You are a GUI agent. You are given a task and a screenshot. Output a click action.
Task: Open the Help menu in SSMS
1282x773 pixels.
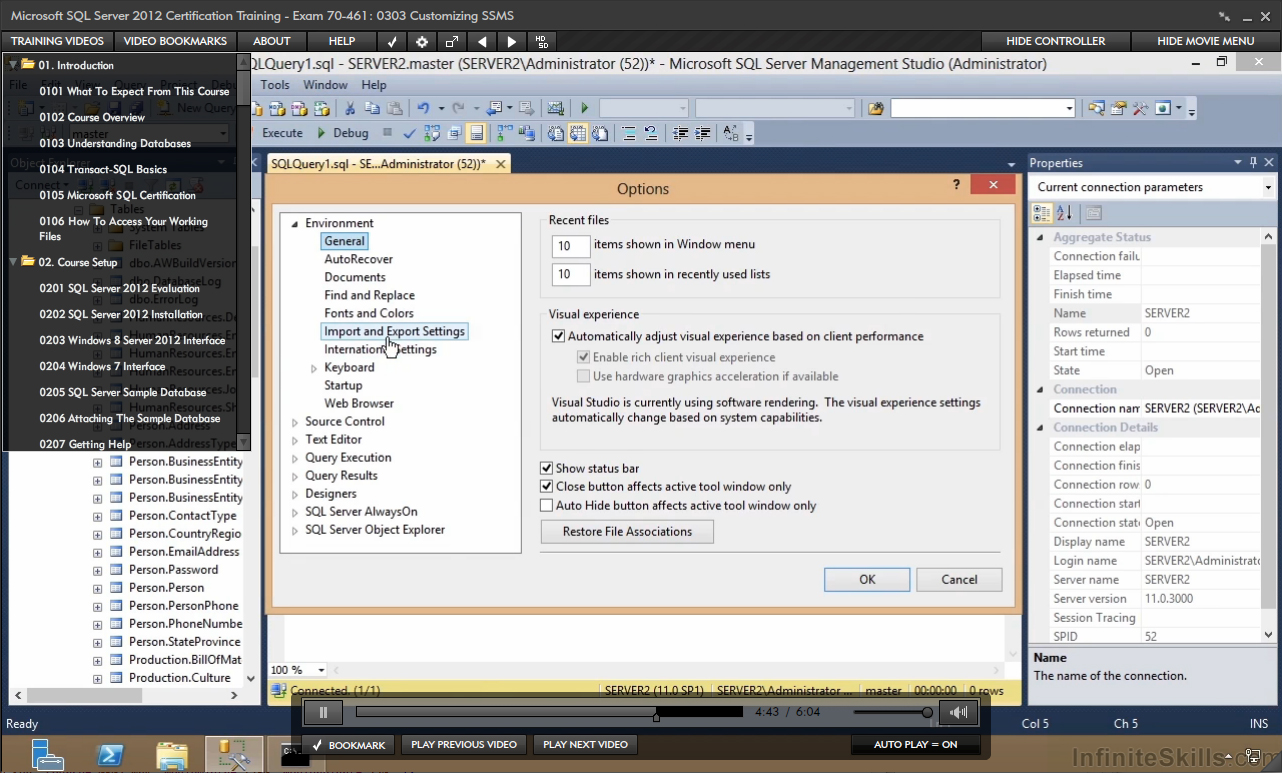click(374, 85)
